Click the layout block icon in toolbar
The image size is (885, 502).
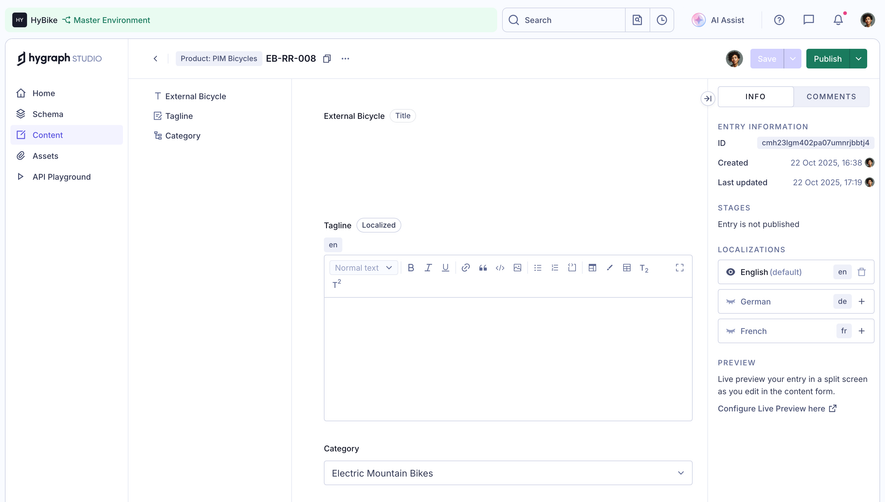[592, 268]
